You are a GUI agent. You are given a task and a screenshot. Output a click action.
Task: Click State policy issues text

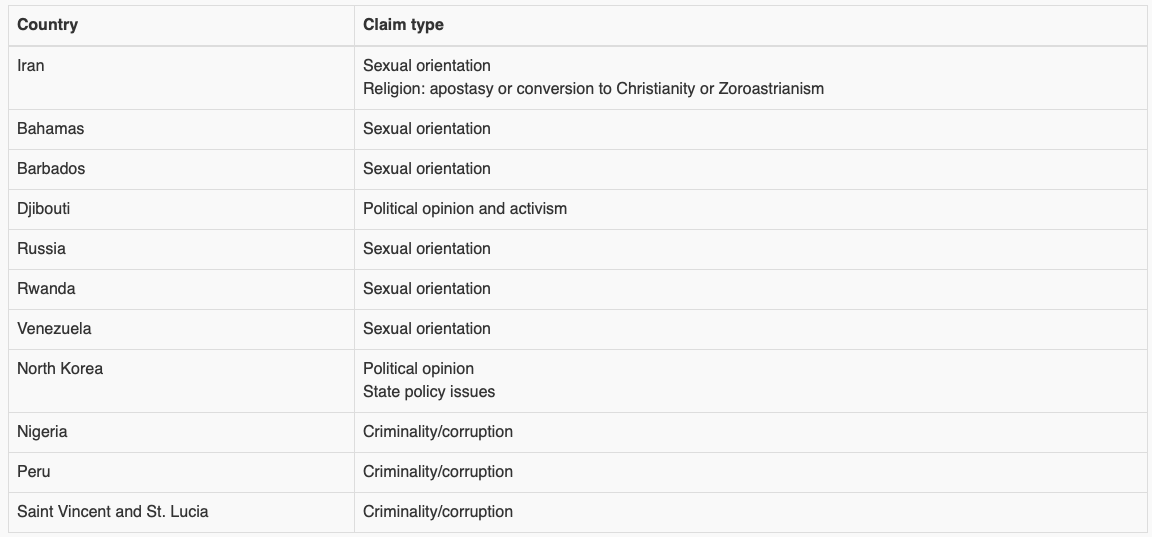click(x=428, y=392)
